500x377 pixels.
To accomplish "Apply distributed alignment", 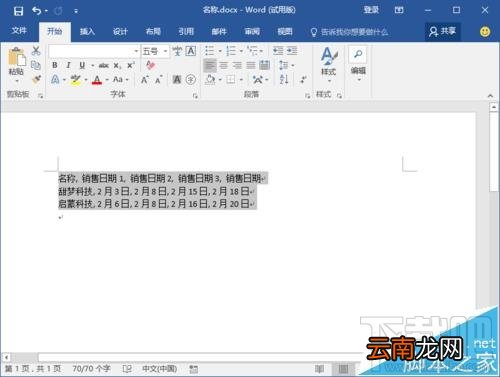I will 265,65.
